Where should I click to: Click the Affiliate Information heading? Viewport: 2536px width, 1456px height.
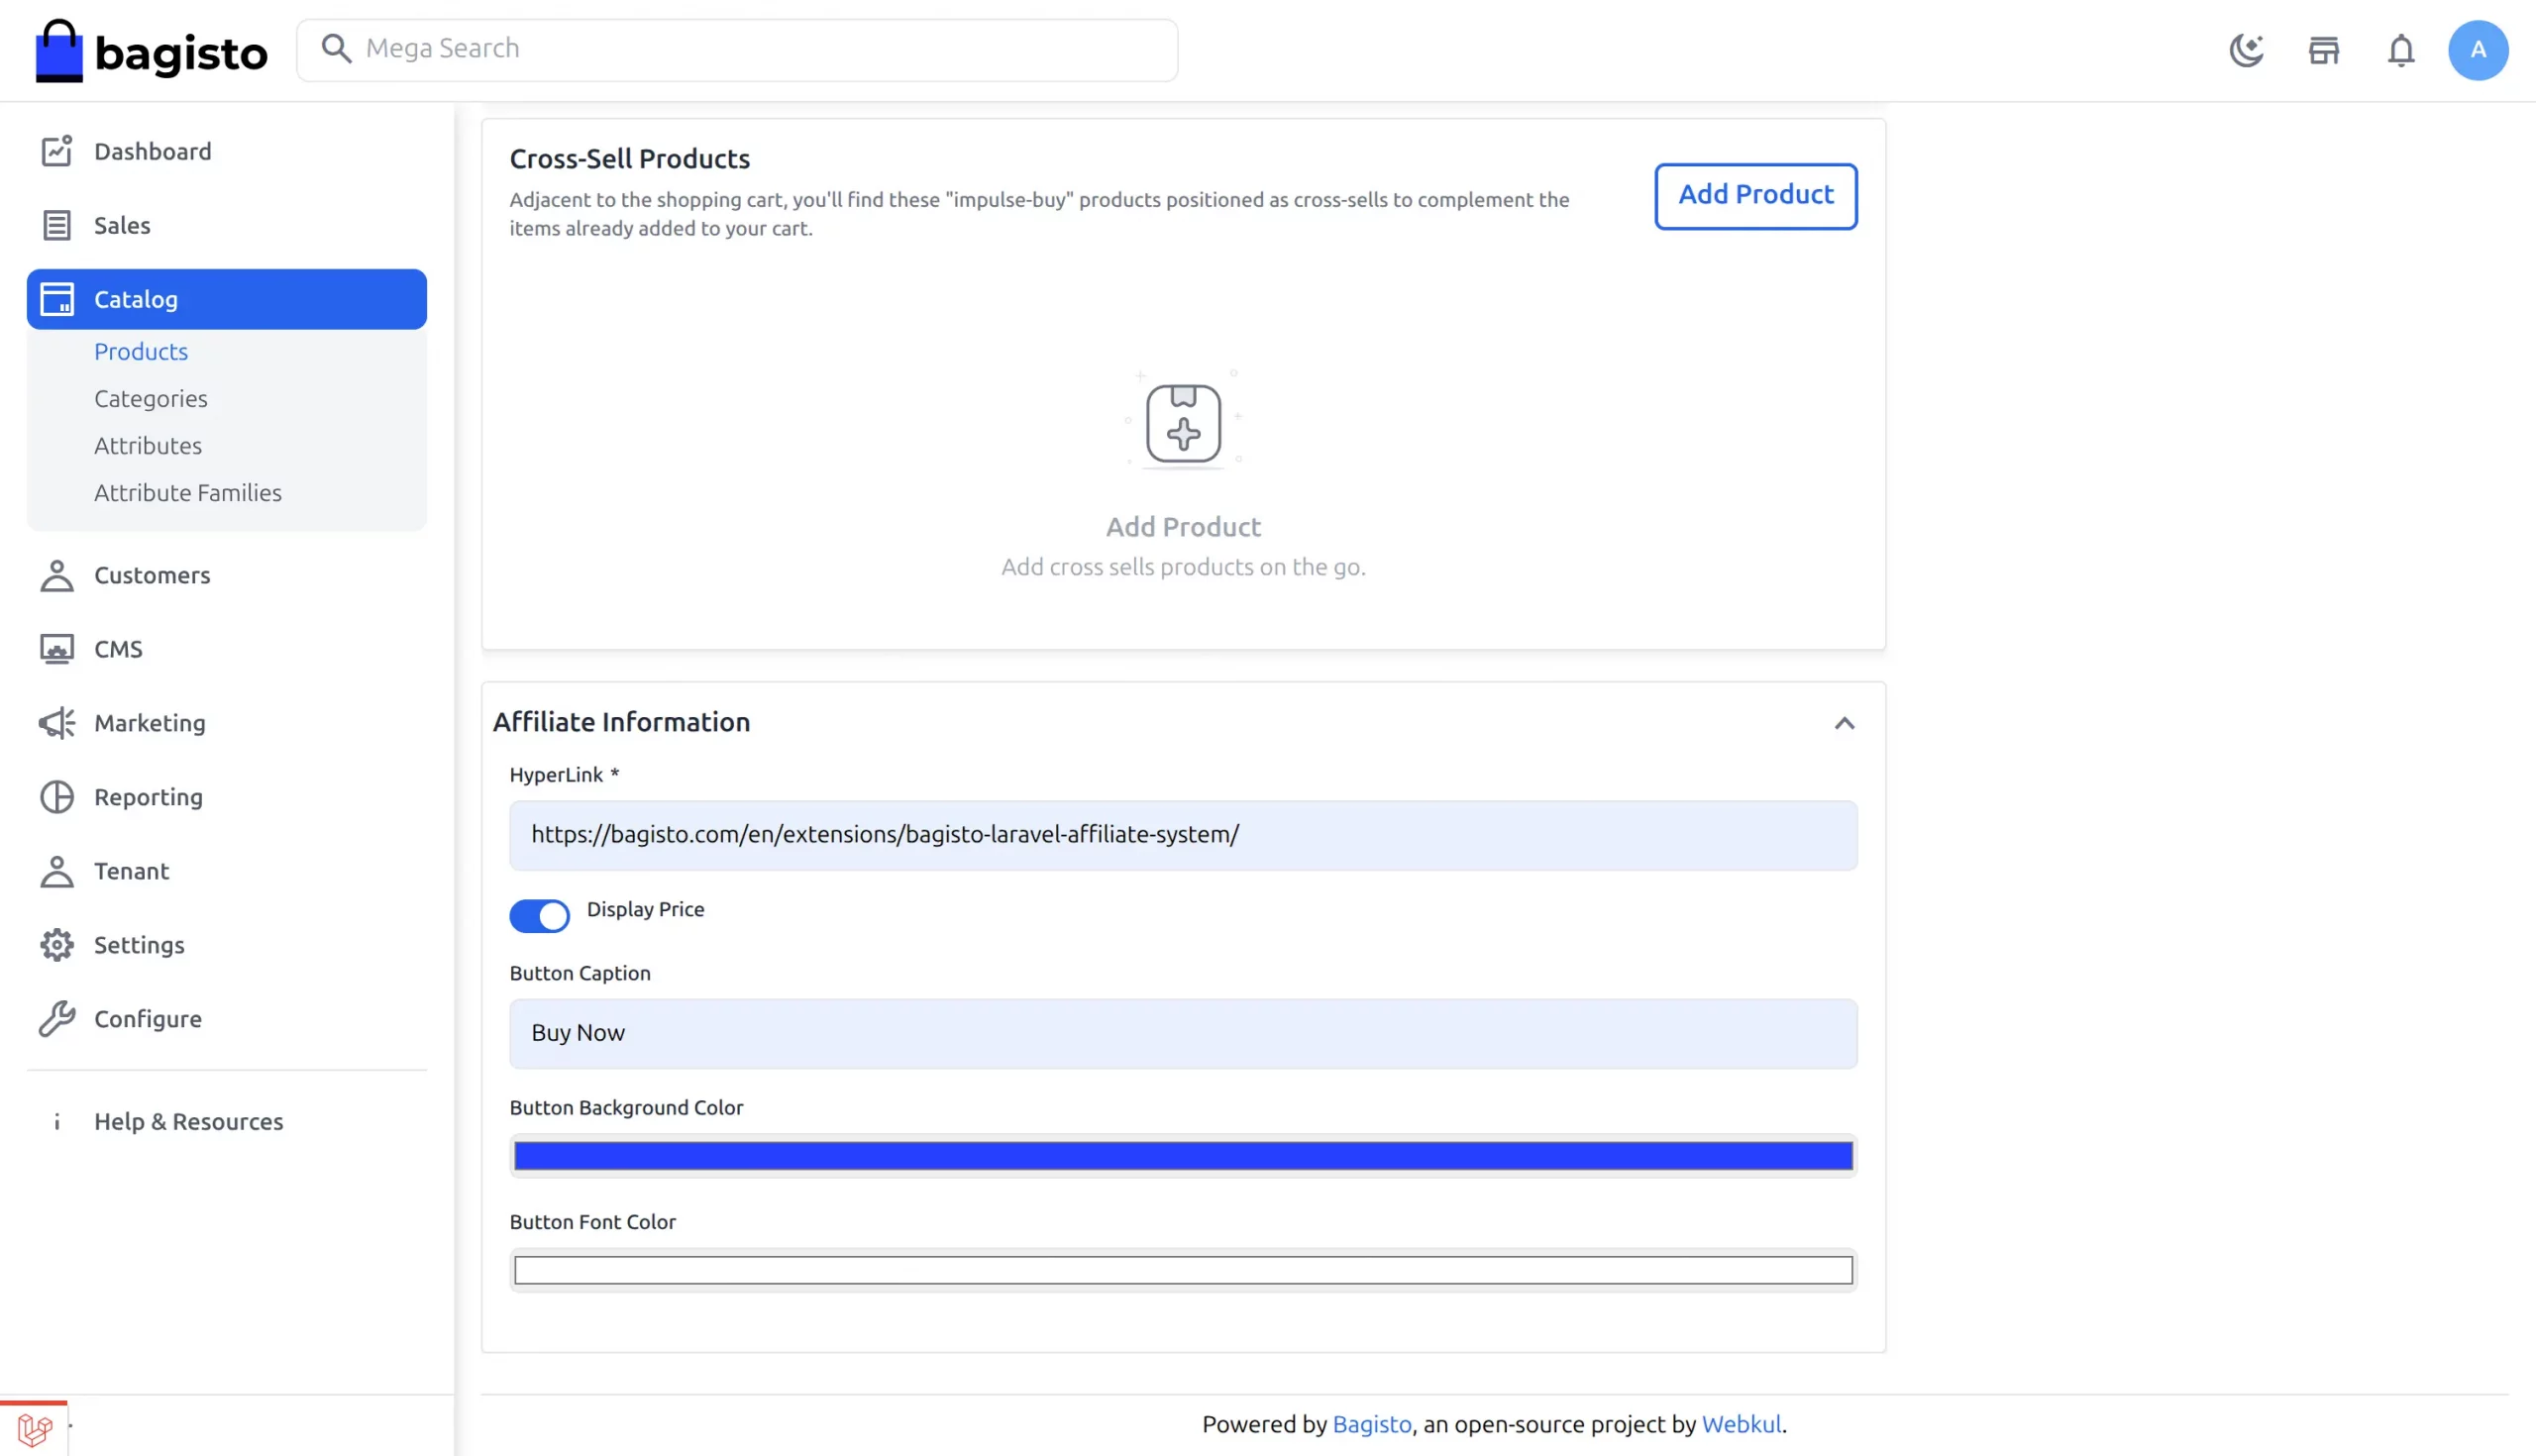point(621,722)
